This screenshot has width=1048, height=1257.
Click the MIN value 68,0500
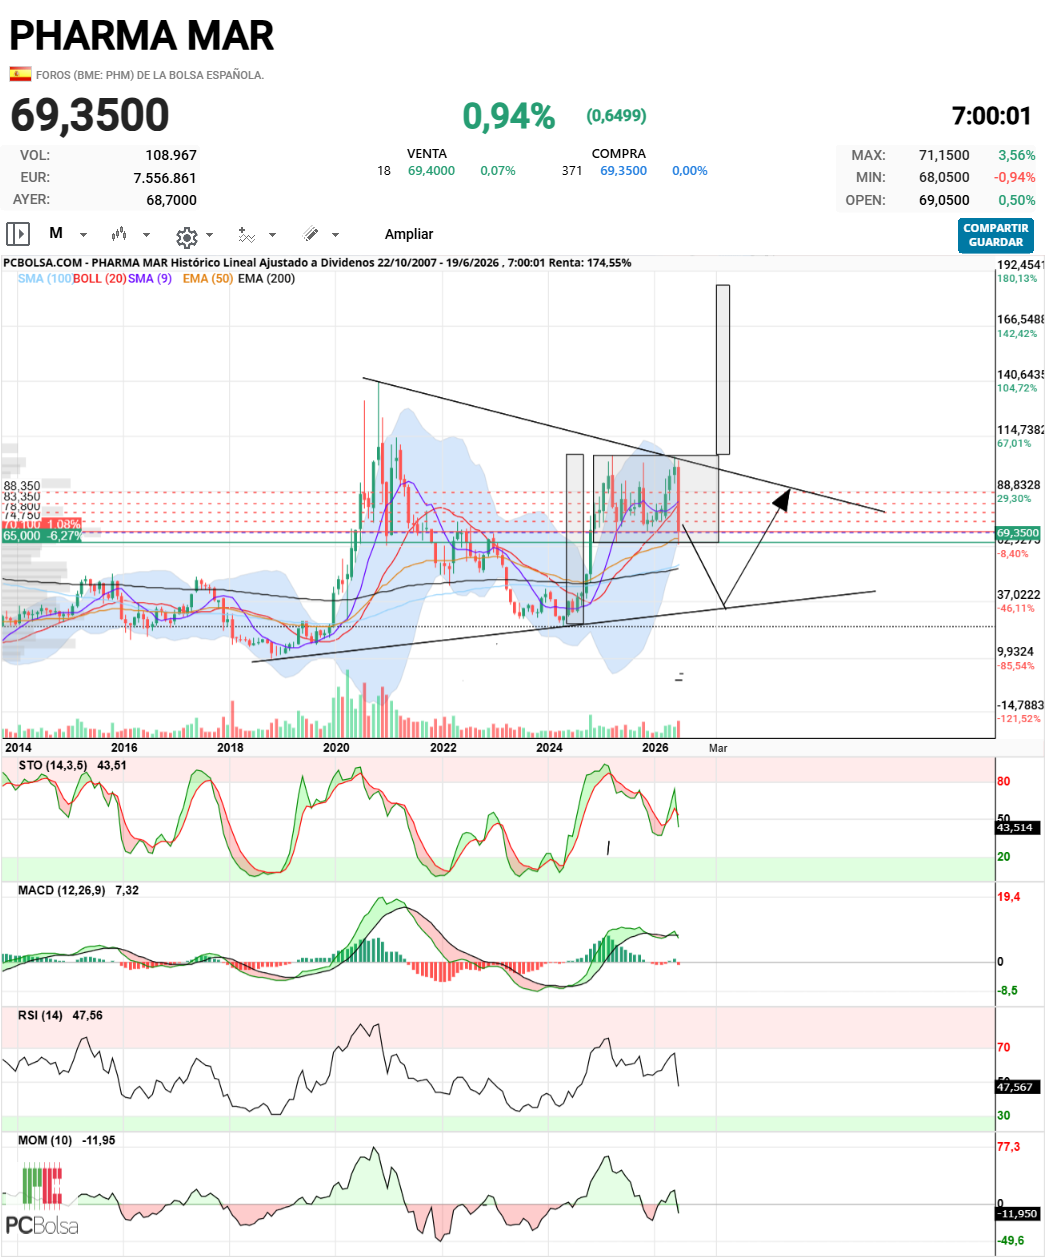[944, 177]
